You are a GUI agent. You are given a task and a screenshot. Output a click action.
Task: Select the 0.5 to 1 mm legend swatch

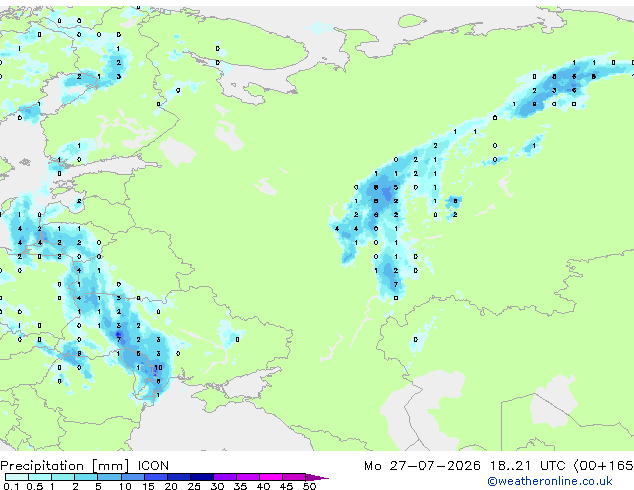click(40, 477)
